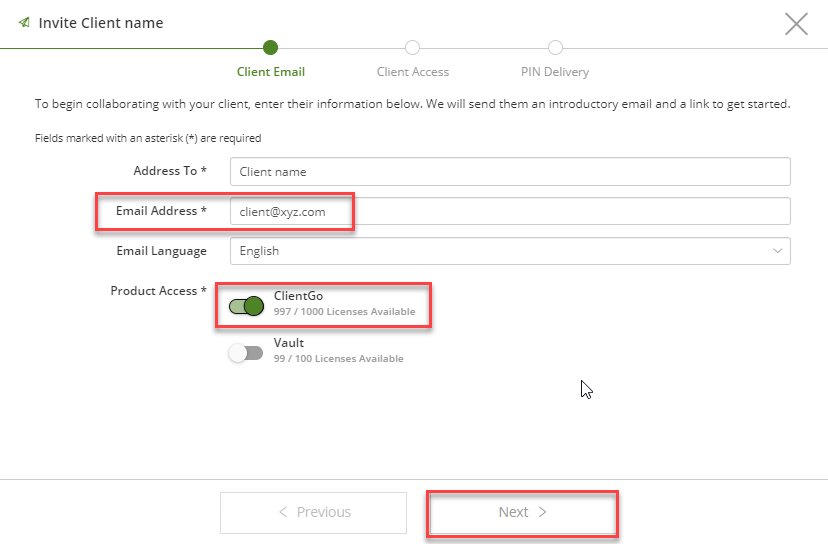
Task: Select the PIN Delivery step circle
Action: tap(555, 48)
